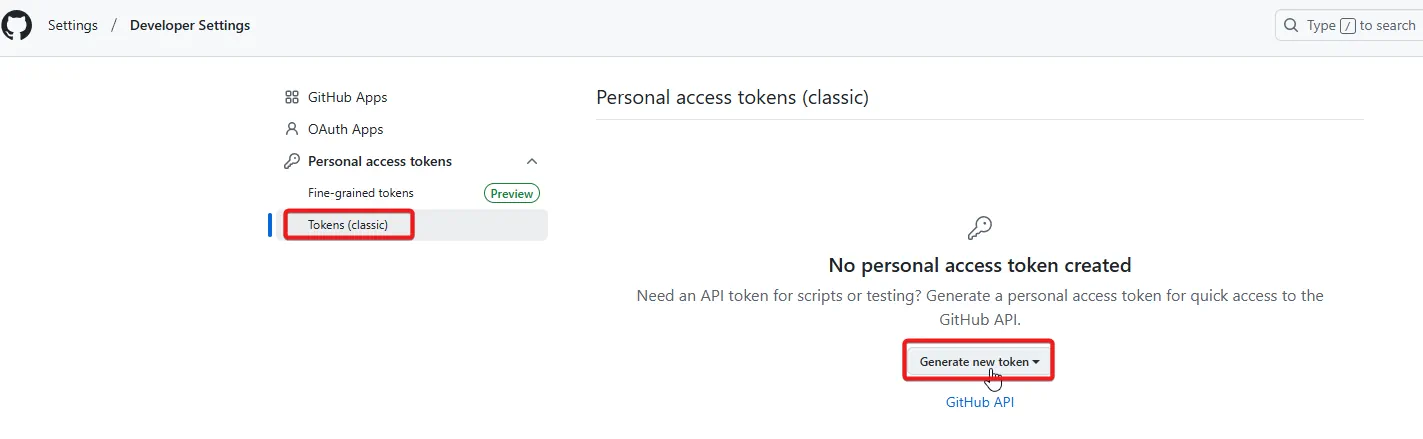Select Tokens (classic) in the sidebar
1423x439 pixels.
coord(348,225)
